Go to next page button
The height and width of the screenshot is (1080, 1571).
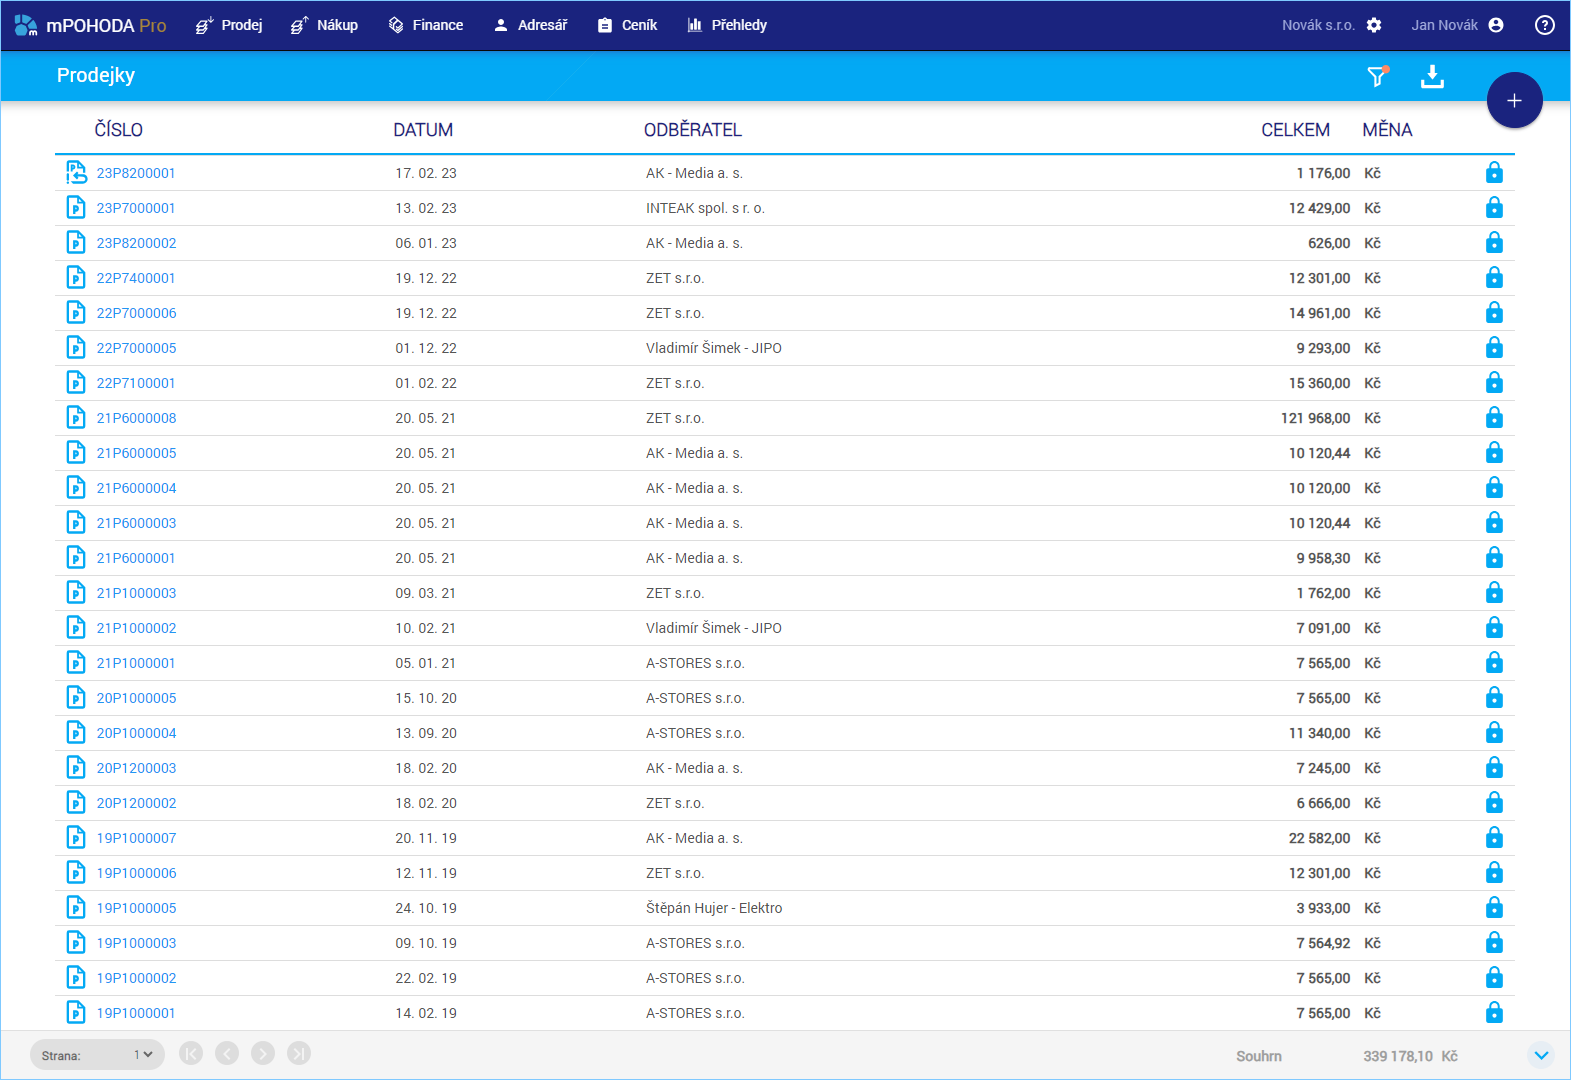coord(263,1053)
